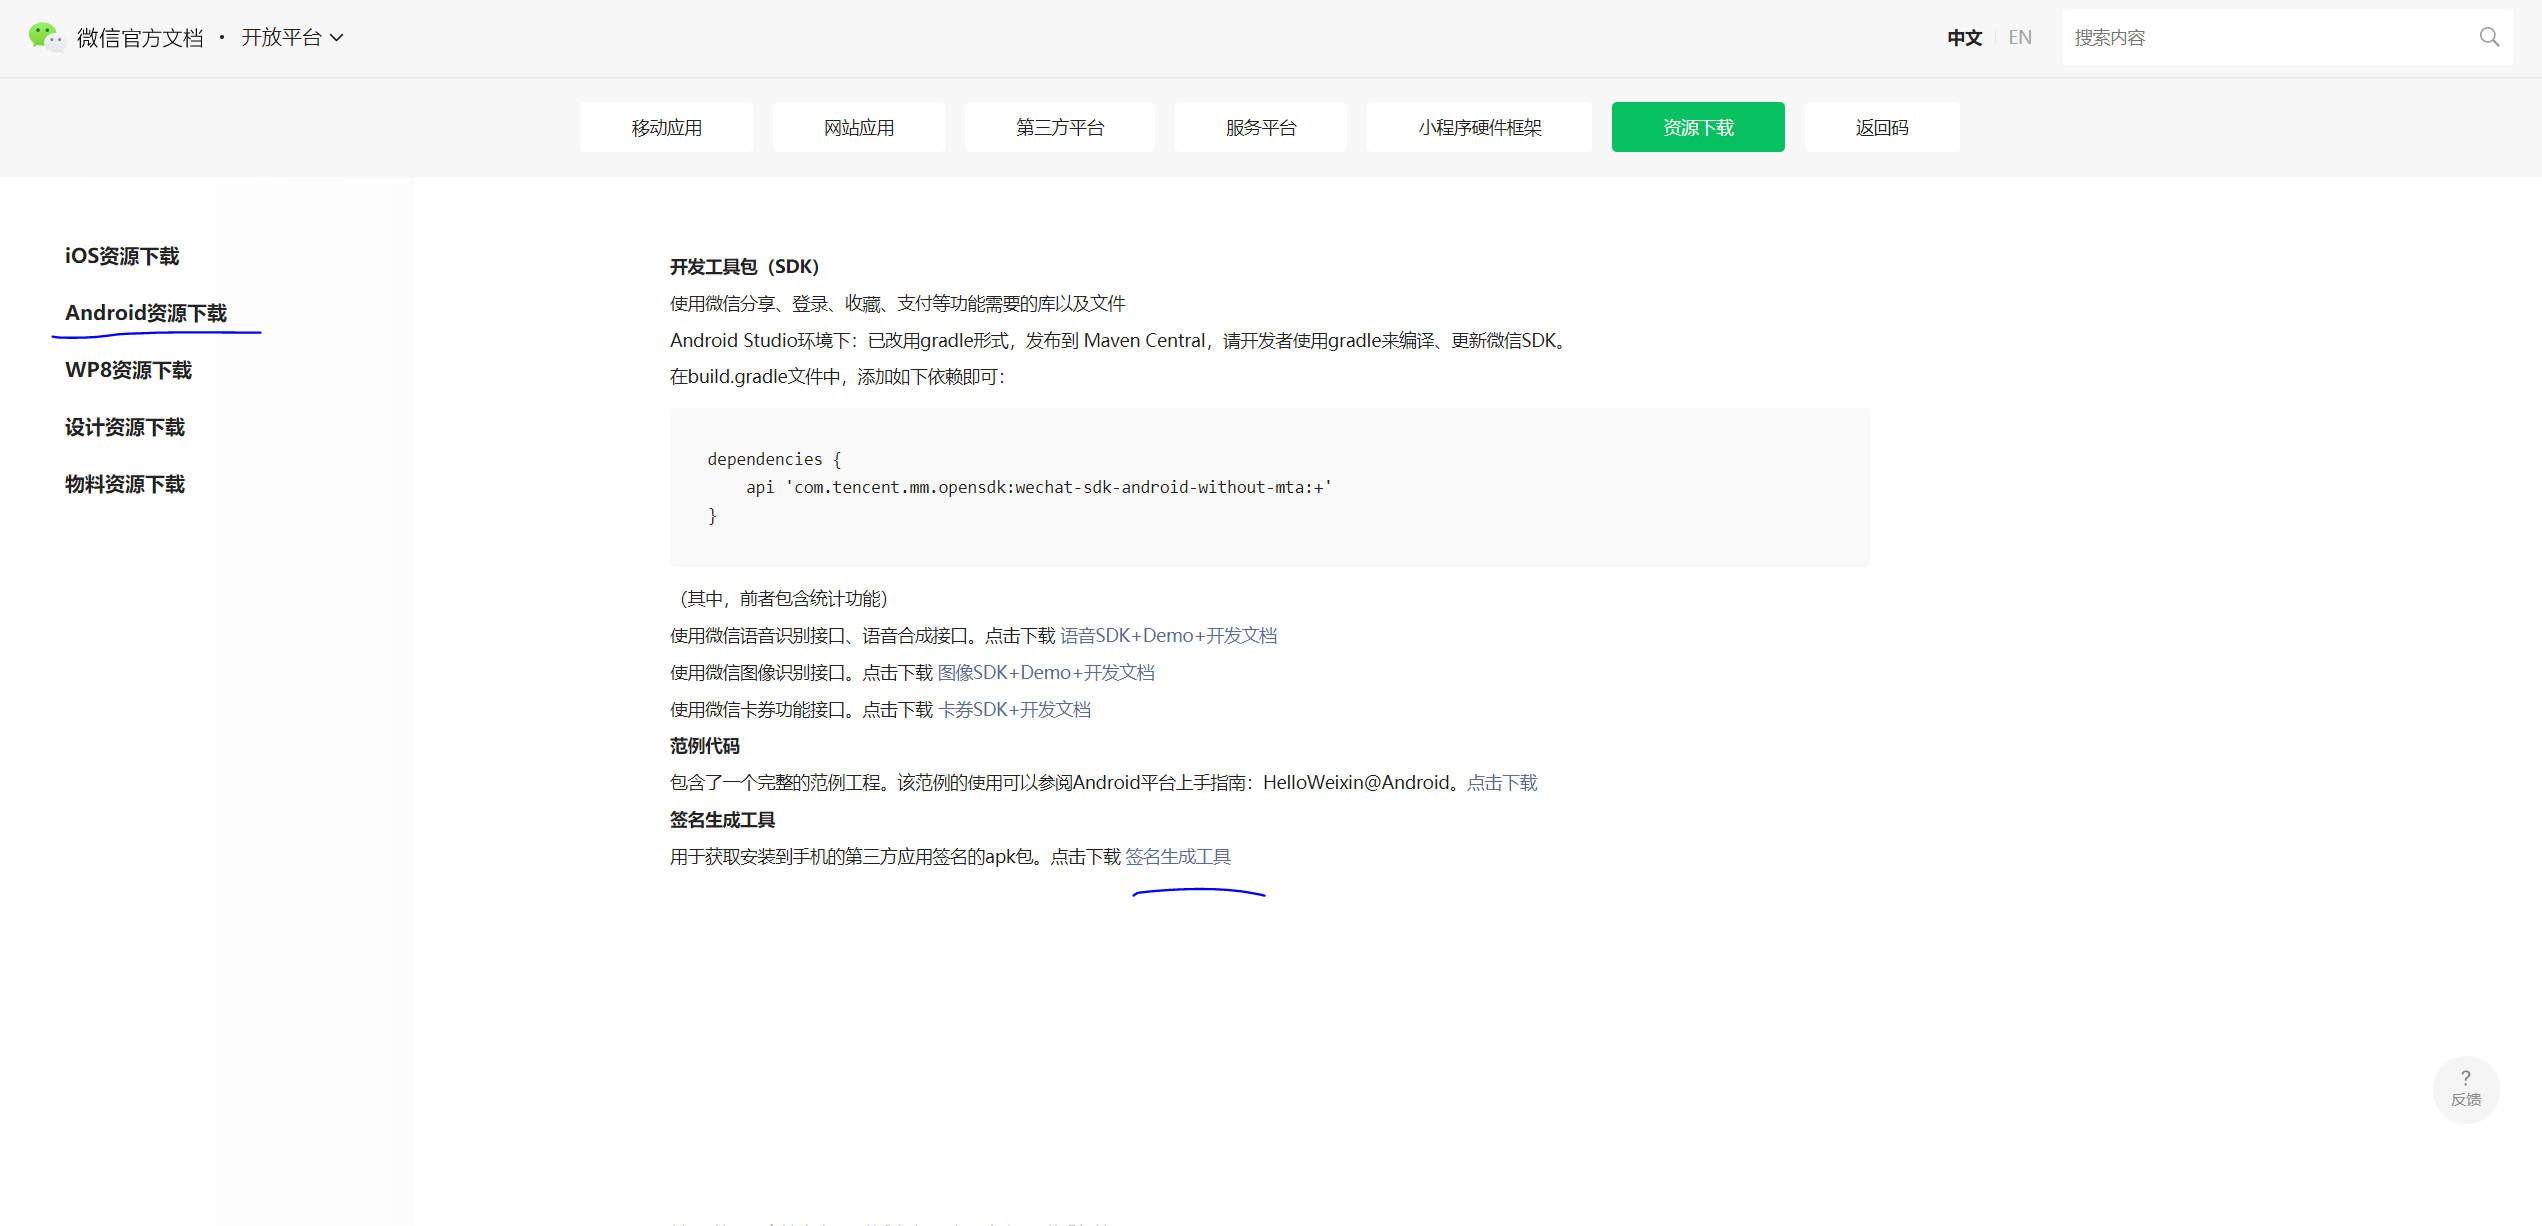
Task: Select the 中文 language option
Action: pyautogui.click(x=1964, y=37)
